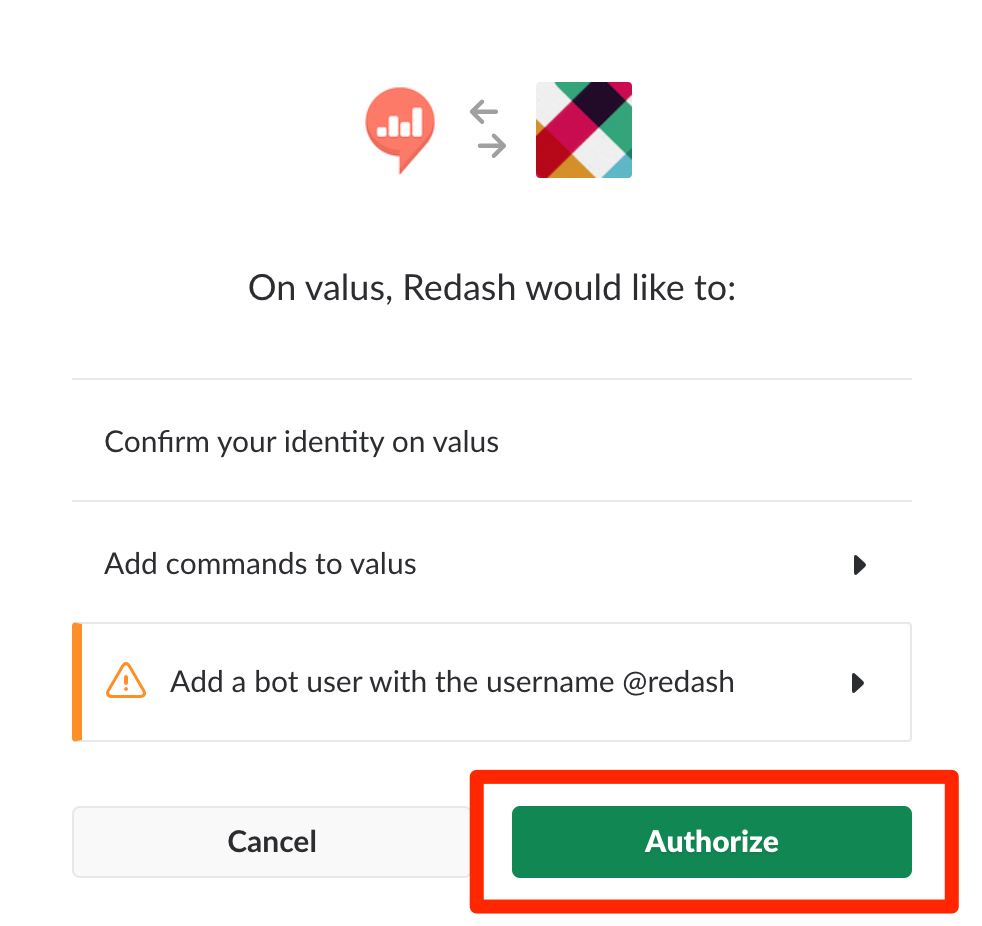Authorize the Redash integration

point(711,841)
